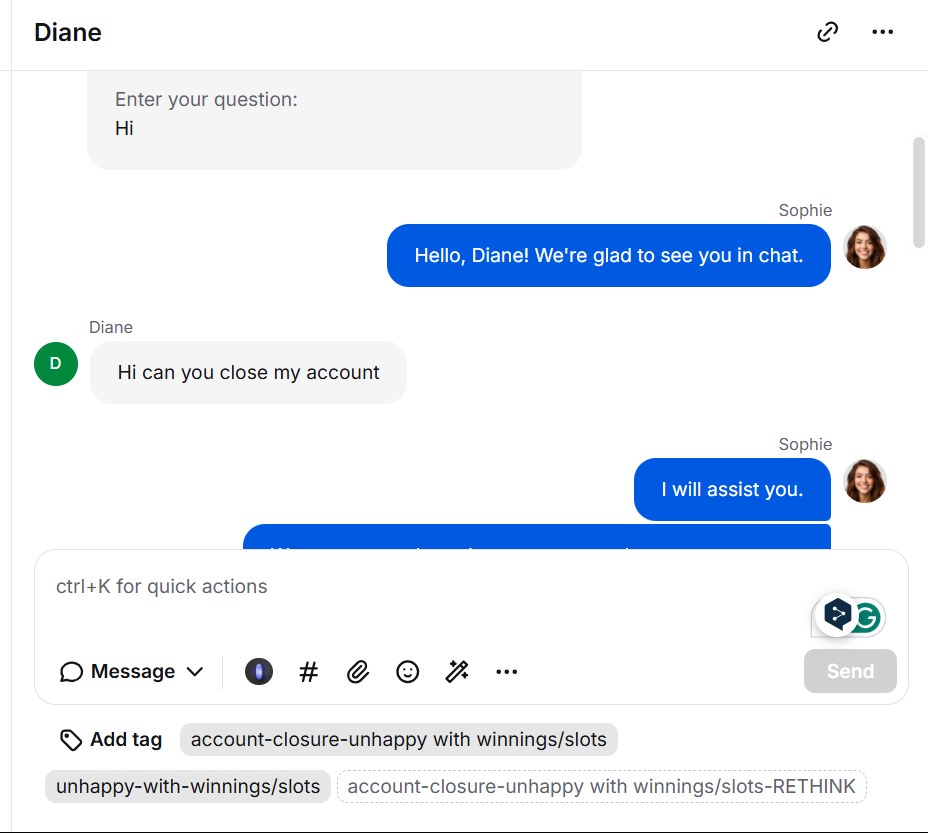This screenshot has height=833, width=928.
Task: Click Sophie's avatar beside the greeting message
Action: click(865, 247)
